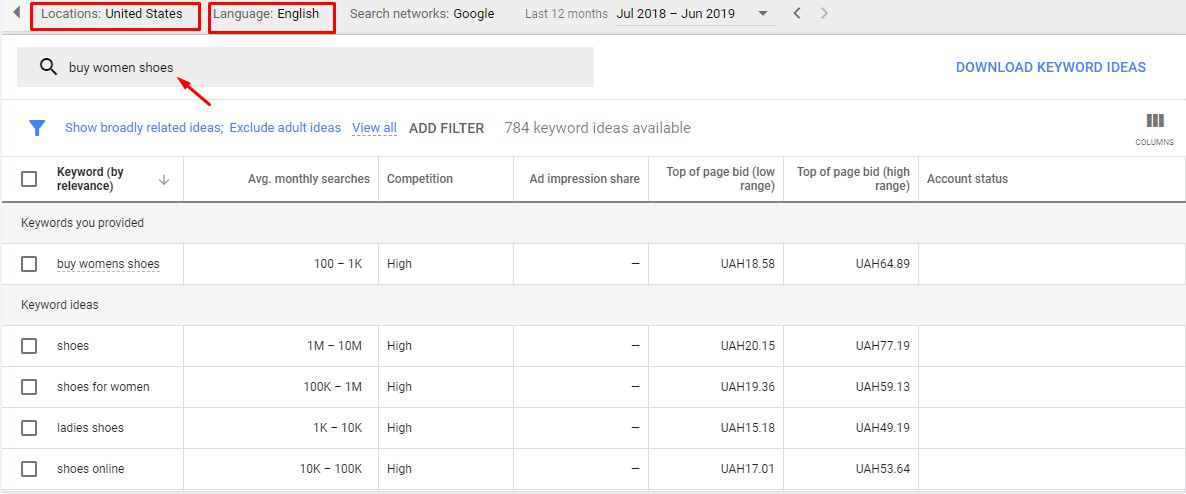Open the Columns chooser icon
The width and height of the screenshot is (1186, 494).
[1154, 128]
